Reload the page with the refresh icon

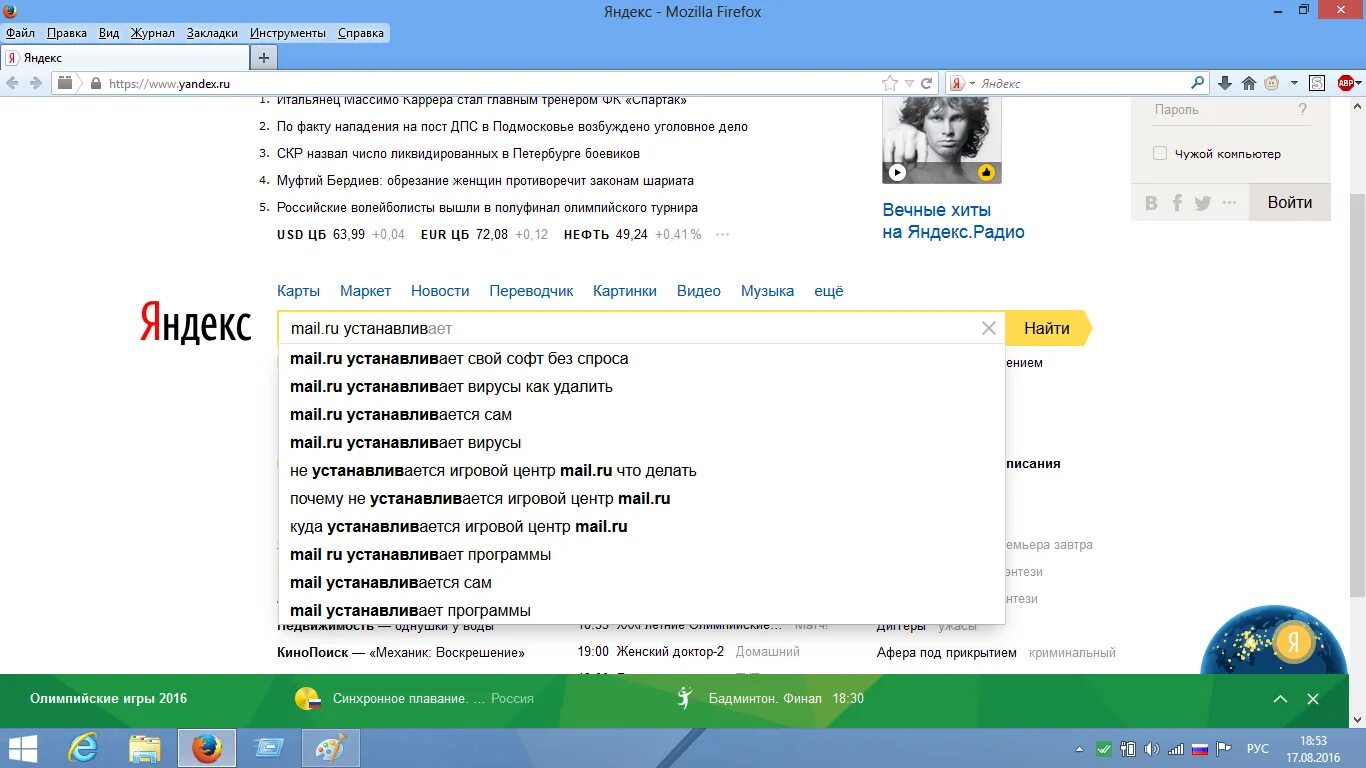(927, 84)
